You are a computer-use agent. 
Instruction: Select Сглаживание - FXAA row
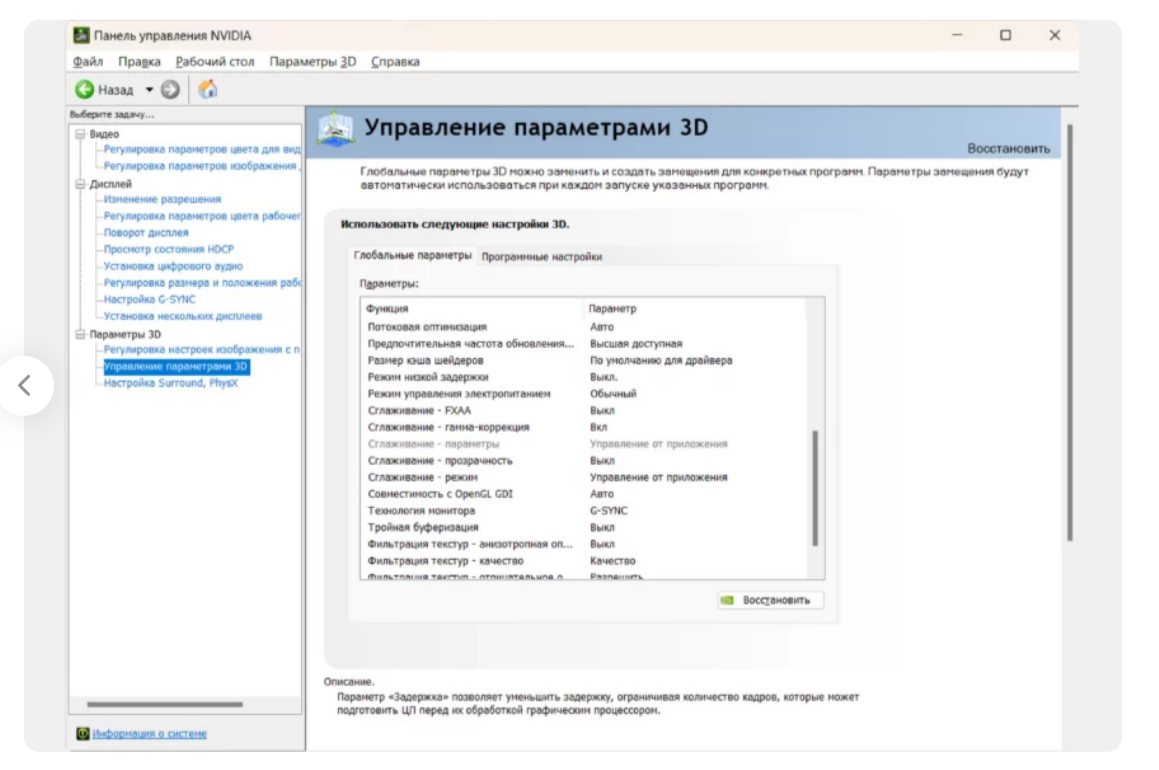(x=585, y=410)
